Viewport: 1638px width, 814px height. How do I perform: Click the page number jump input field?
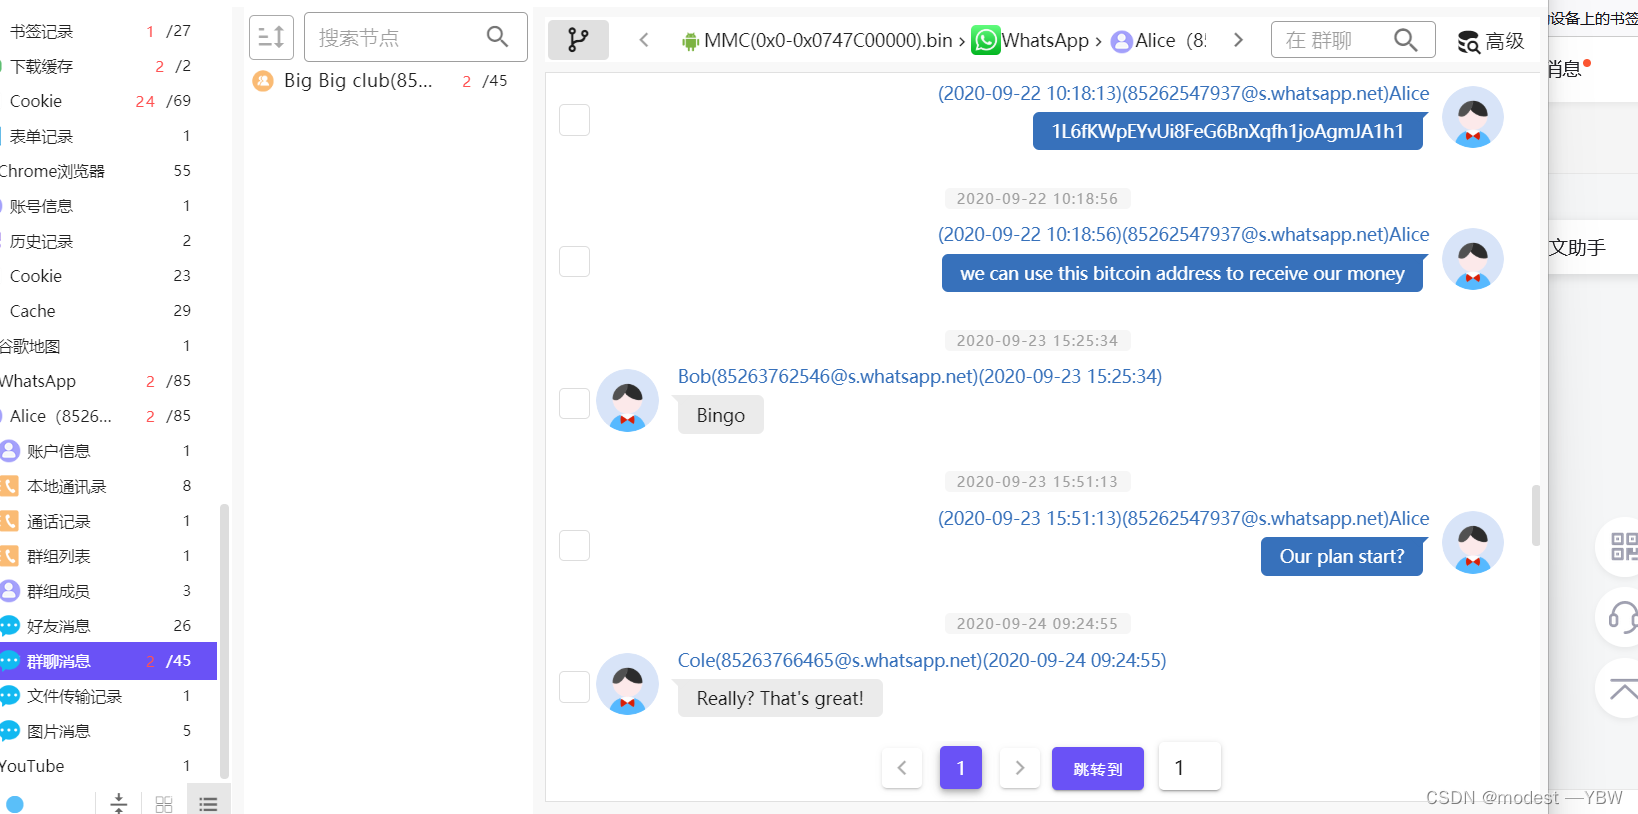1190,767
